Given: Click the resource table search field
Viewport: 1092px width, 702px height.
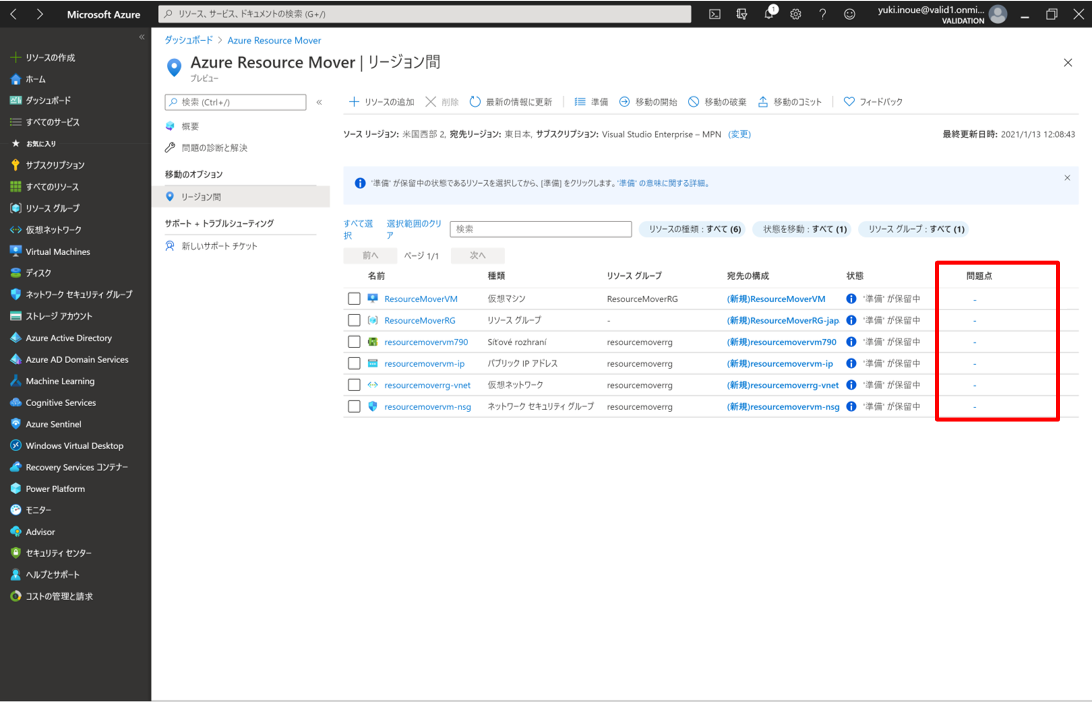Looking at the screenshot, I should (x=540, y=229).
